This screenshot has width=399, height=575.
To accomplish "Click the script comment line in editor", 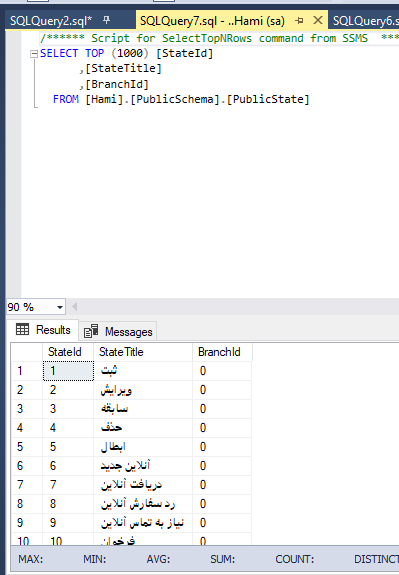I will [219, 38].
